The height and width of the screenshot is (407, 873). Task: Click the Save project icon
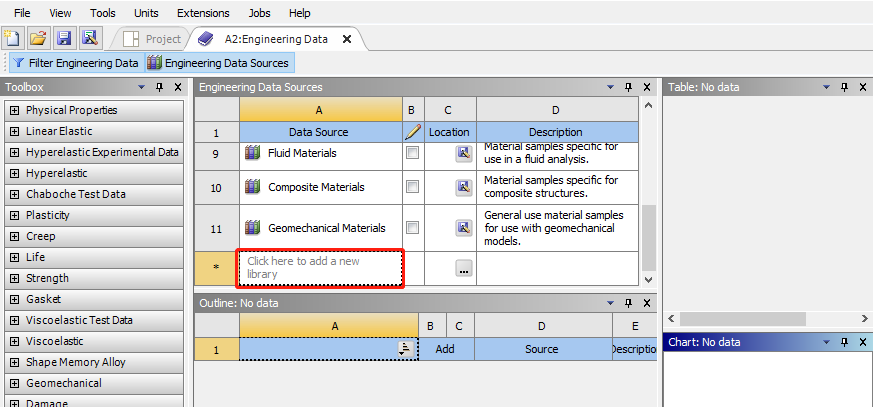click(x=64, y=39)
